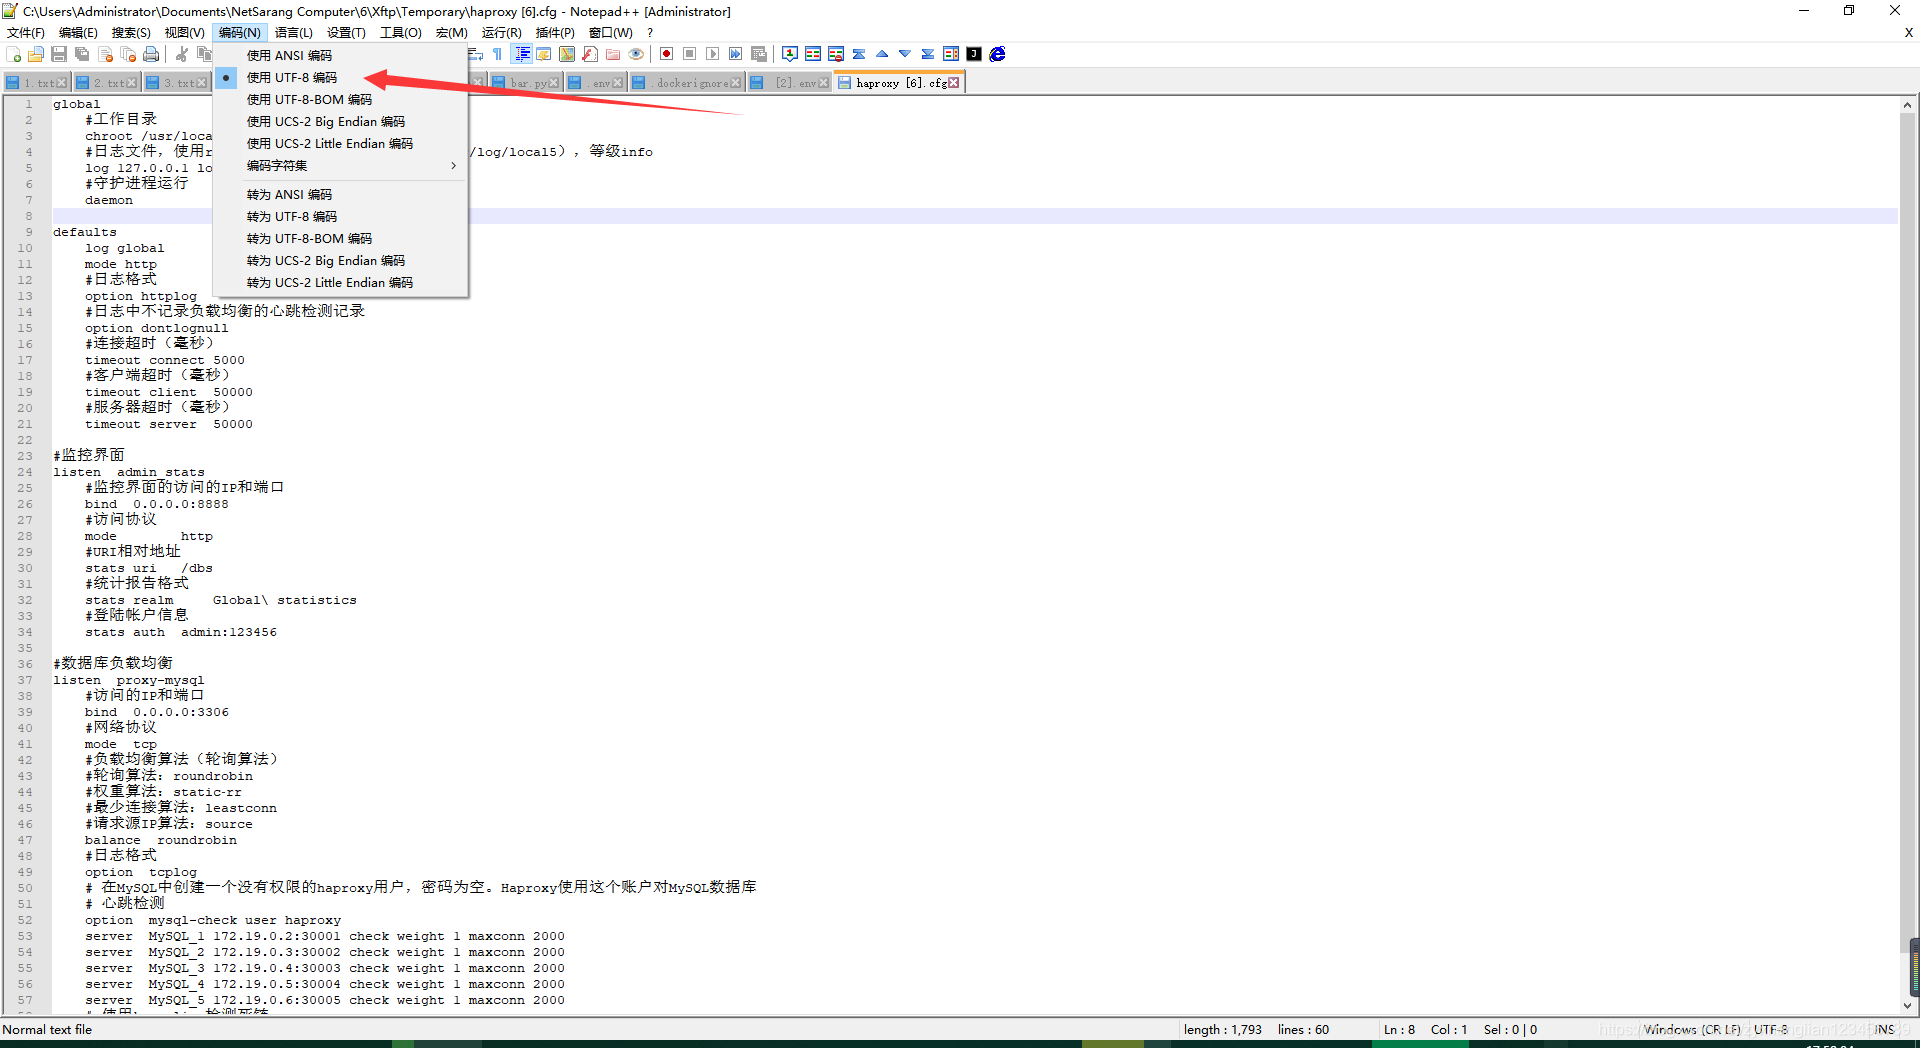
Task: Click the vertical scrollbar up arrow
Action: tap(1907, 104)
